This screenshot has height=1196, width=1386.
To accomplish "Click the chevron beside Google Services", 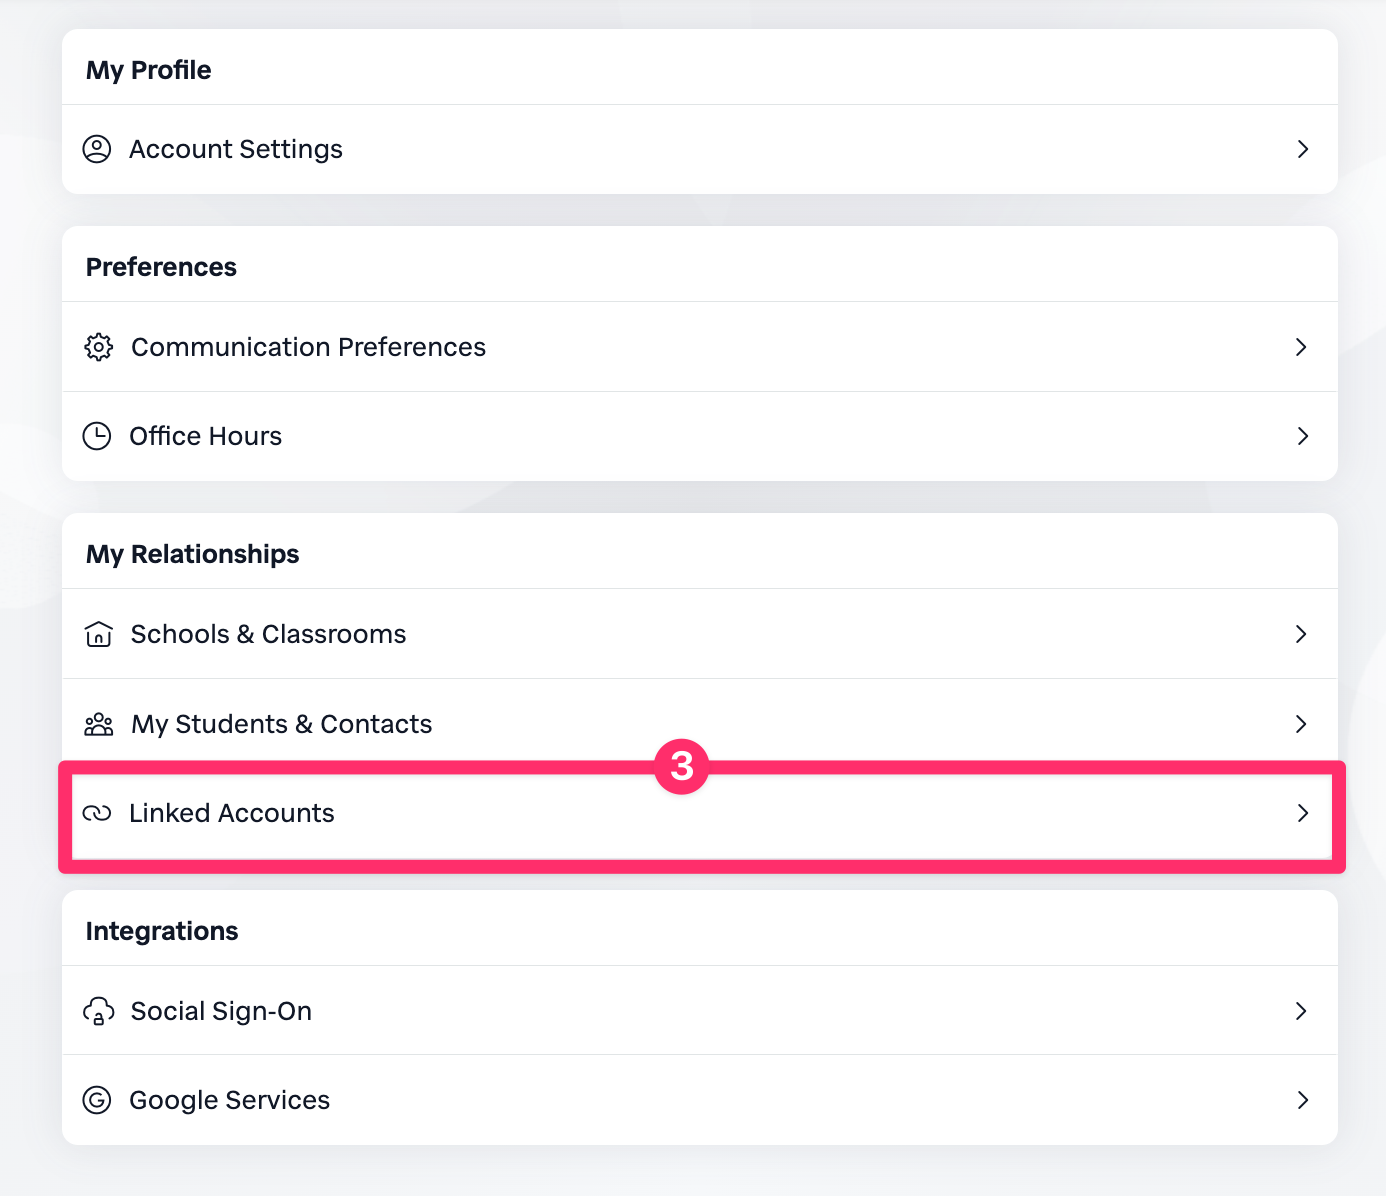I will click(x=1303, y=1100).
